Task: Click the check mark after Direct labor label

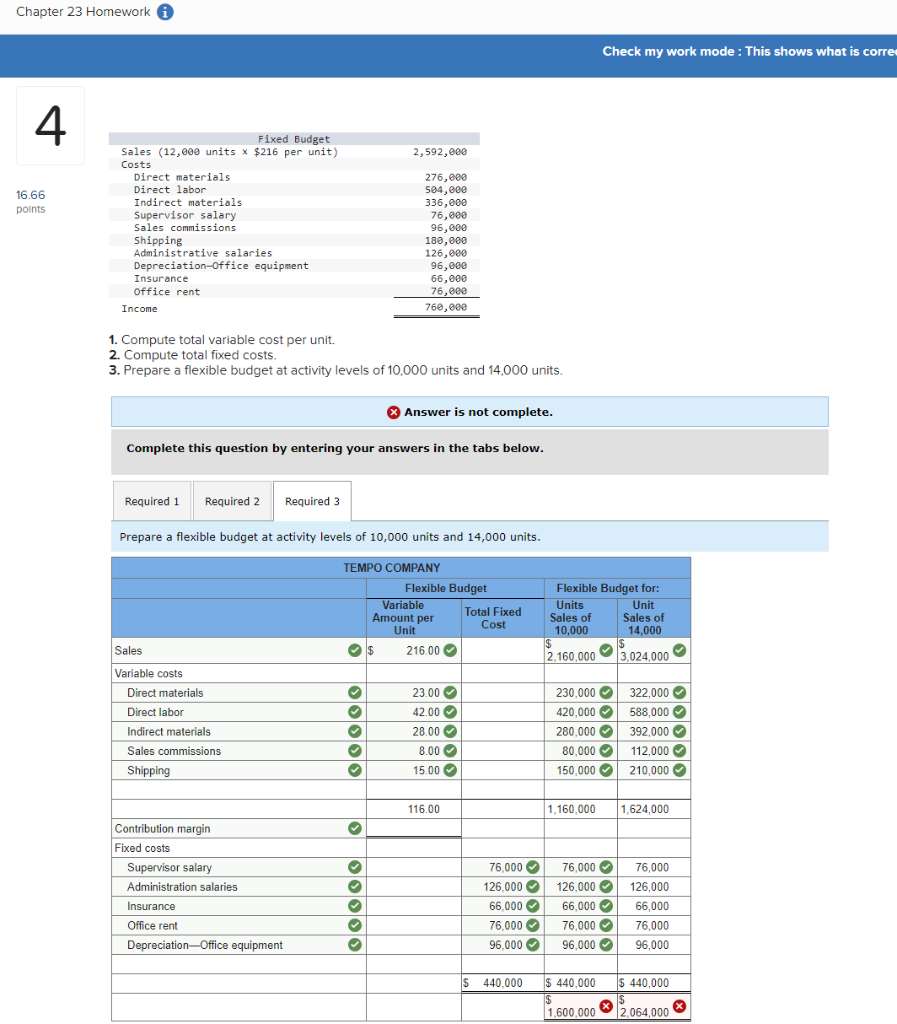Action: click(x=354, y=712)
